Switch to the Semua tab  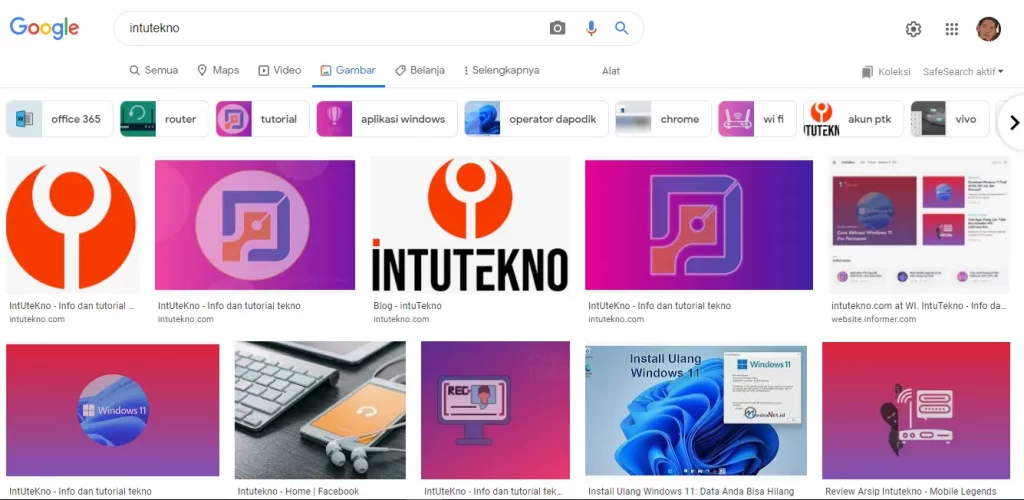pos(153,70)
